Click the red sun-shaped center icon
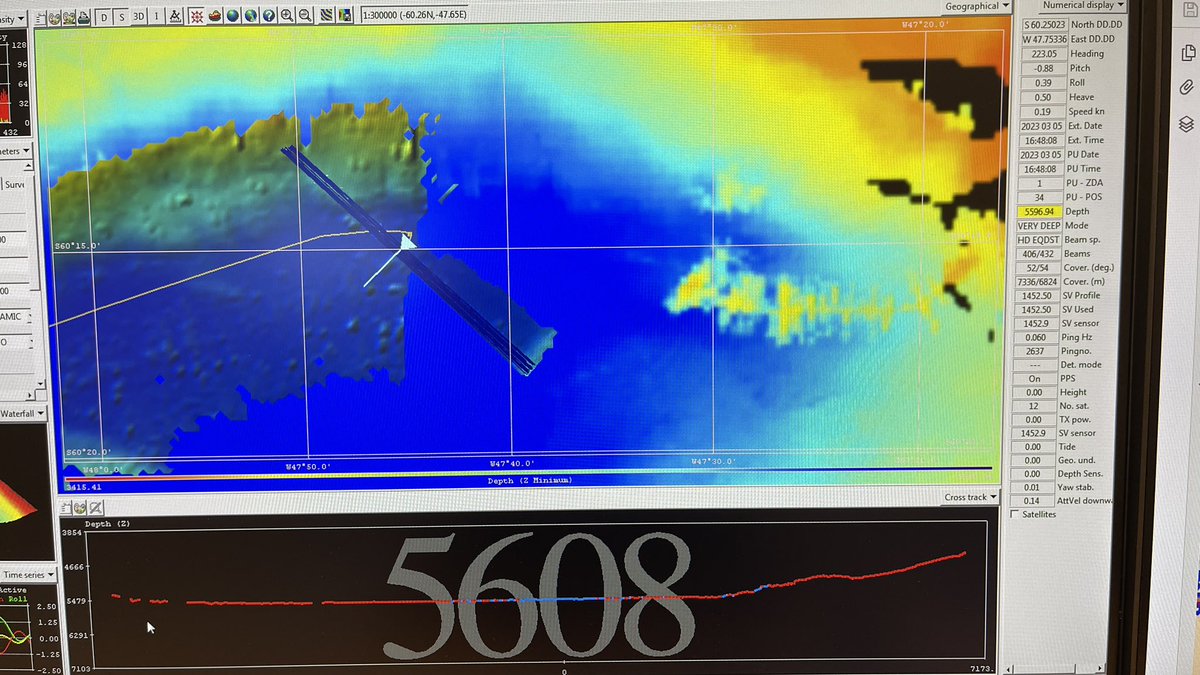 click(196, 17)
